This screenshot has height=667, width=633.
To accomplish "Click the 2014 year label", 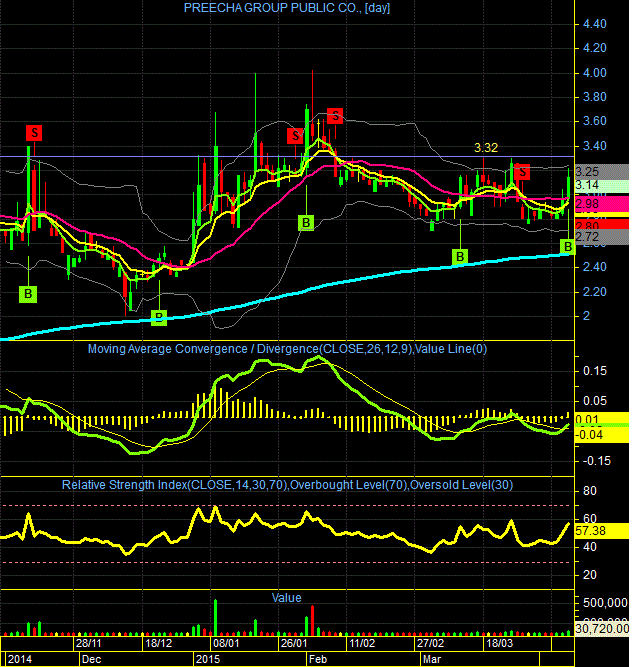I will coord(20,659).
